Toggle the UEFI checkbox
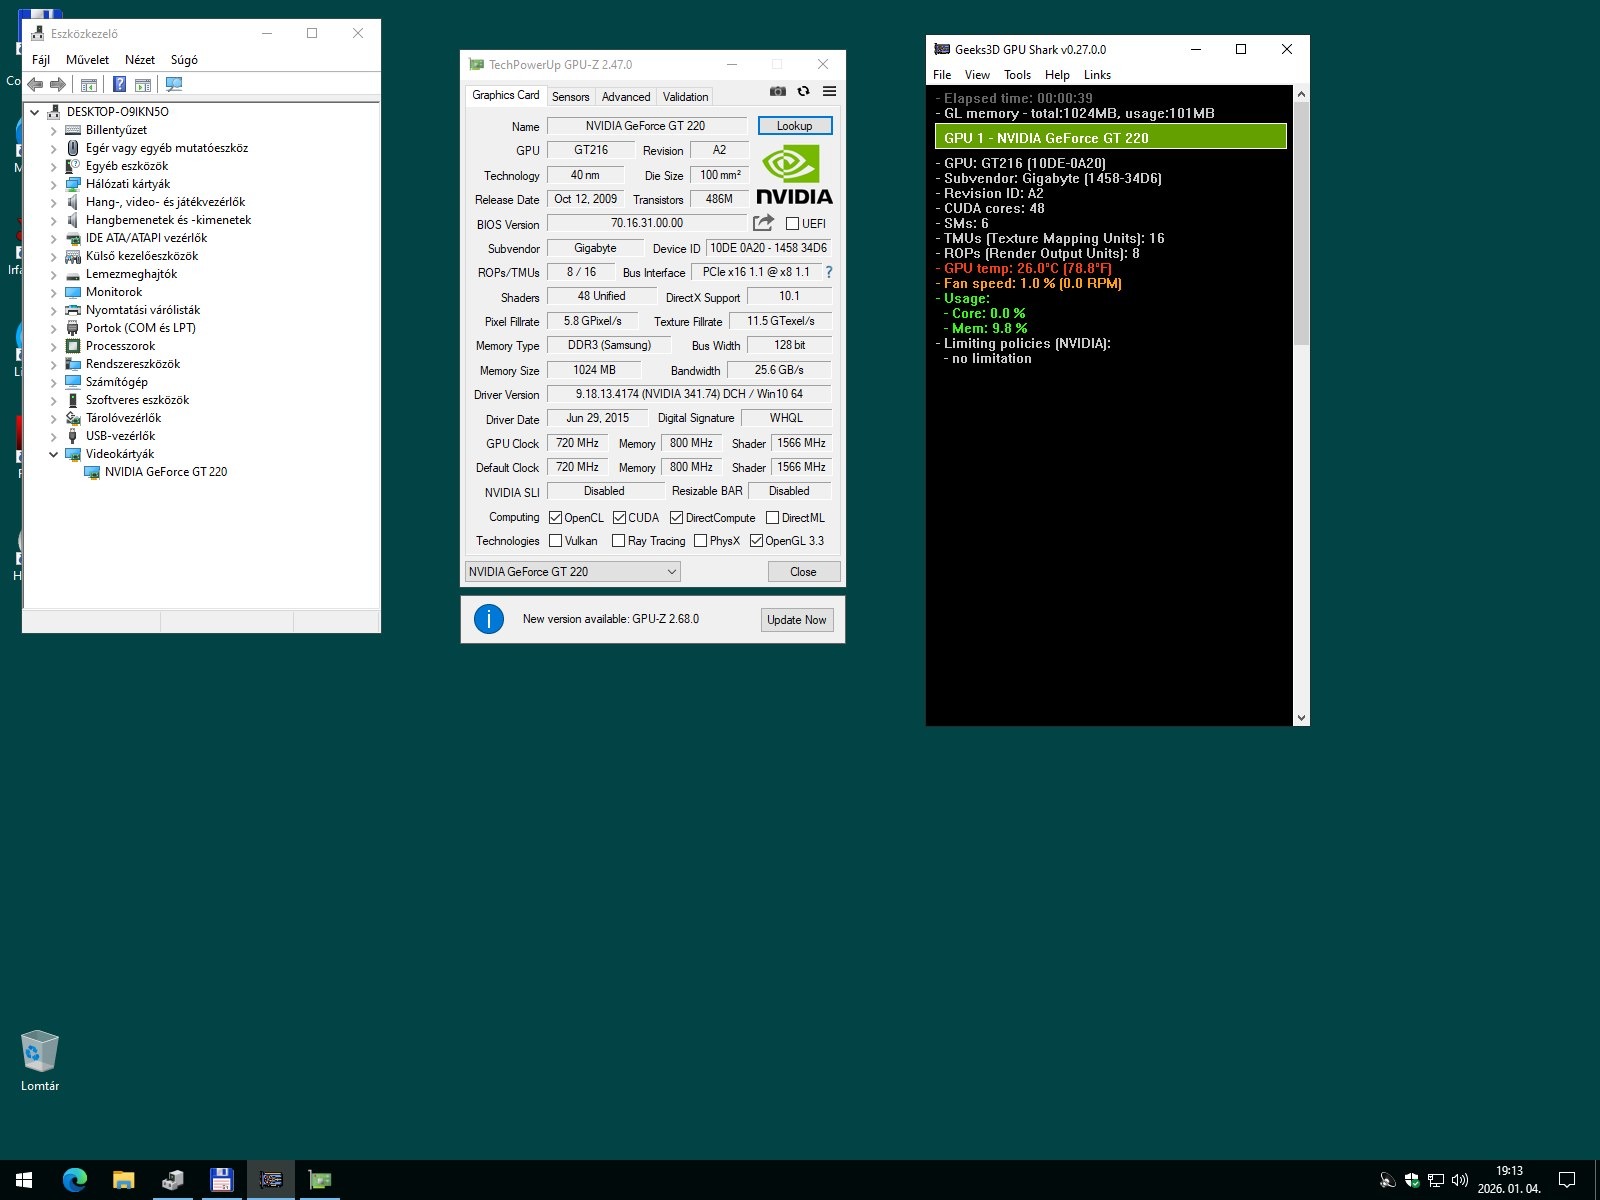 793,224
